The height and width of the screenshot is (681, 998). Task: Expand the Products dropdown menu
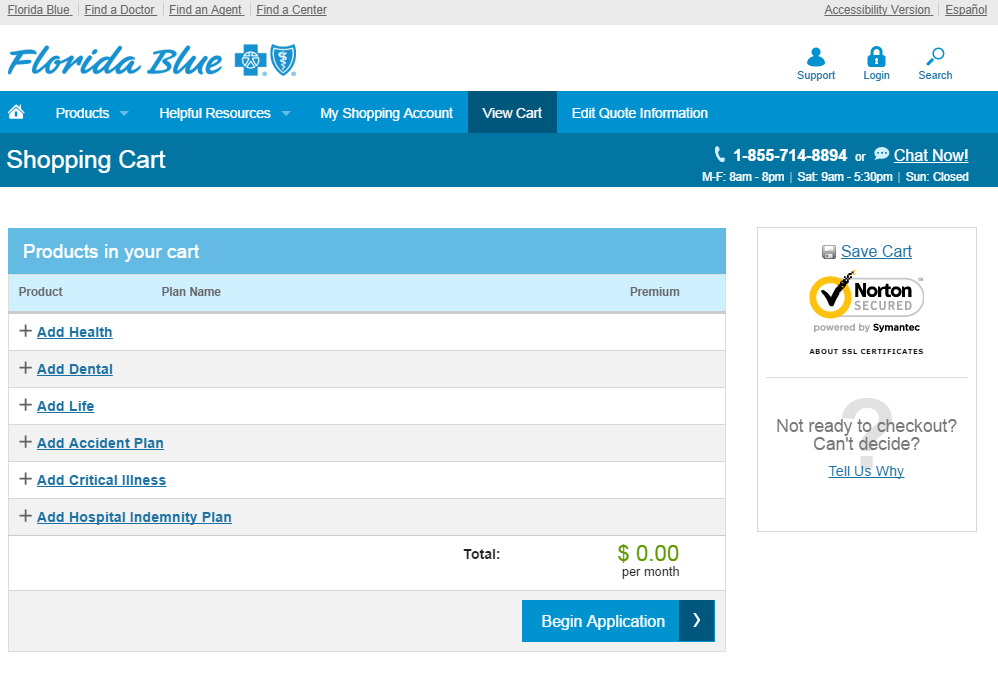(92, 113)
